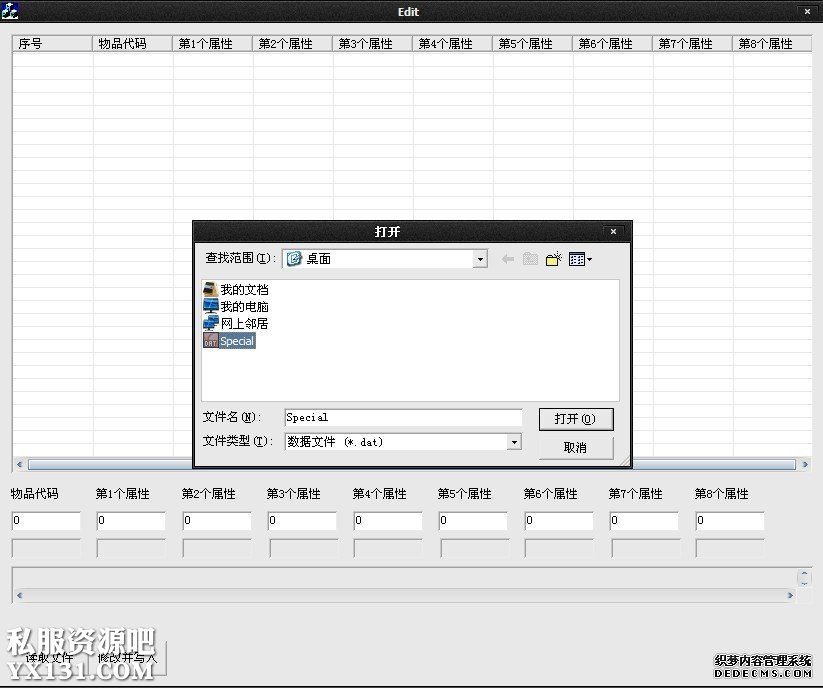This screenshot has height=688, width=823.
Task: Click right arrow of table horizontal scrollbar
Action: click(x=804, y=465)
